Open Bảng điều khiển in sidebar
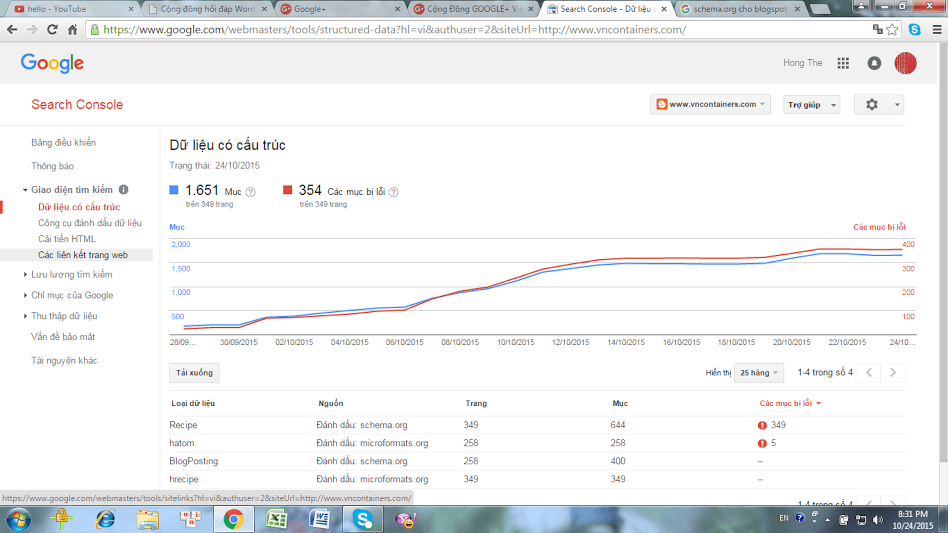This screenshot has height=533, width=948. 63,143
